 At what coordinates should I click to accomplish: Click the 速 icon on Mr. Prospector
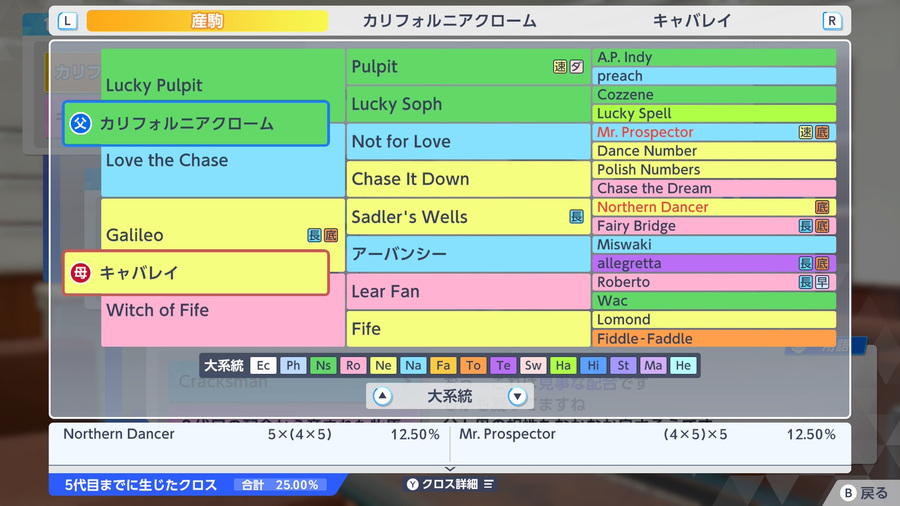click(x=805, y=133)
